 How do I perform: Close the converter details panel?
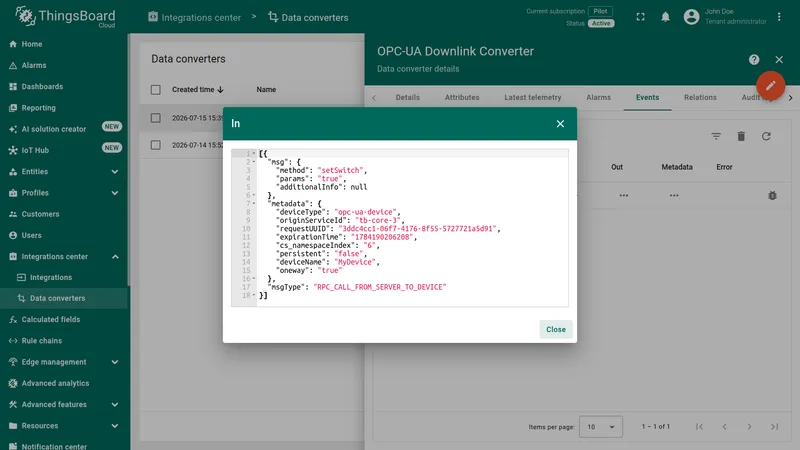(x=779, y=60)
